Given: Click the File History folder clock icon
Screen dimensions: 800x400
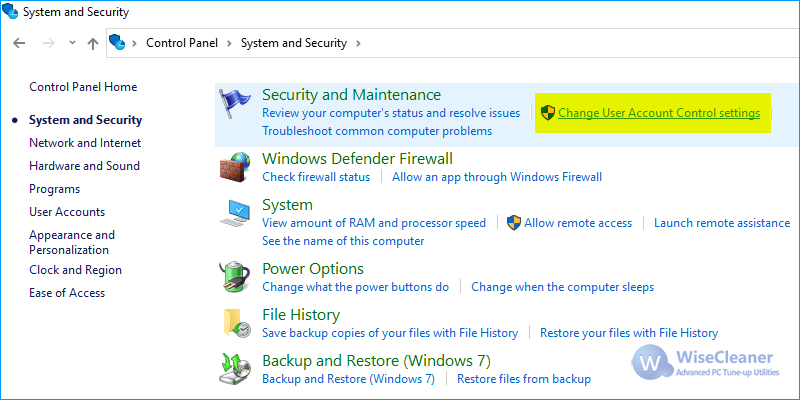Looking at the screenshot, I should coord(237,323).
